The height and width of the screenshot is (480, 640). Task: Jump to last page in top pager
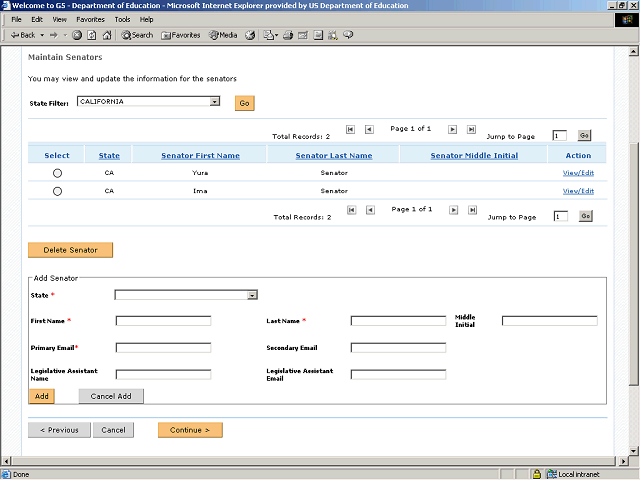pyautogui.click(x=471, y=129)
